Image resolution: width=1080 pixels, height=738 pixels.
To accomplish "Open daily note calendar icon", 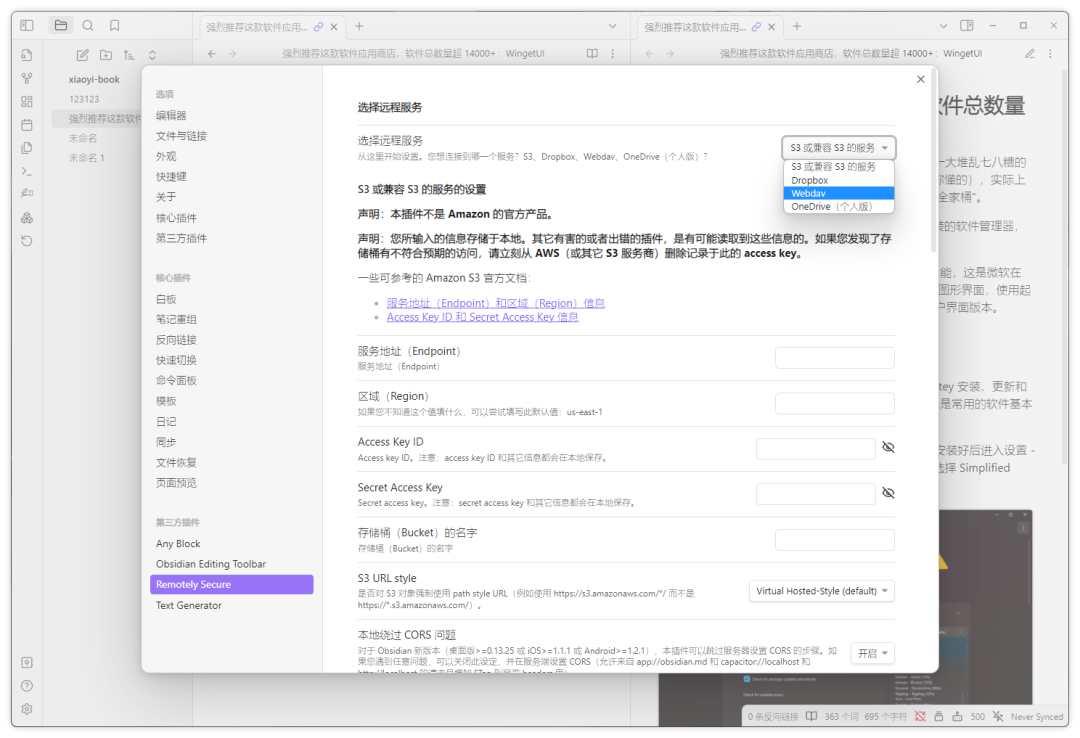I will coord(27,125).
